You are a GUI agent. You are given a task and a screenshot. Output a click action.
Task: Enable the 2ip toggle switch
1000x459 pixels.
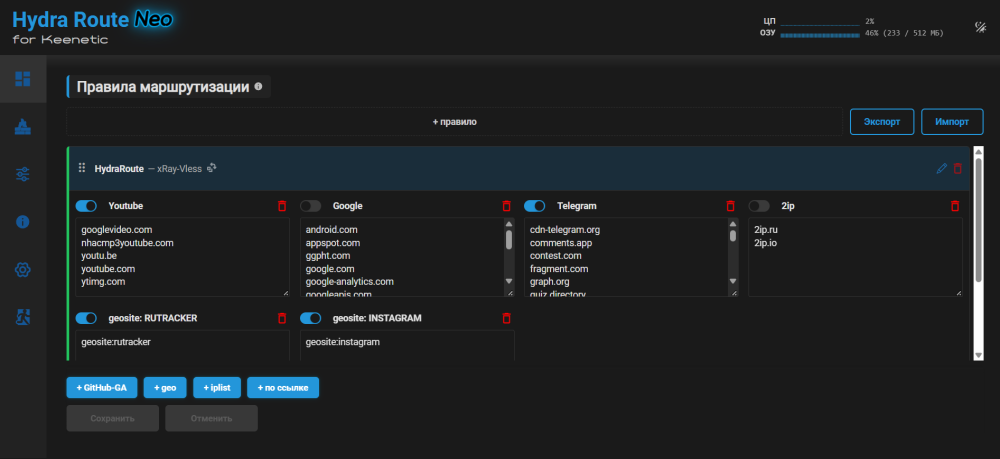759,206
